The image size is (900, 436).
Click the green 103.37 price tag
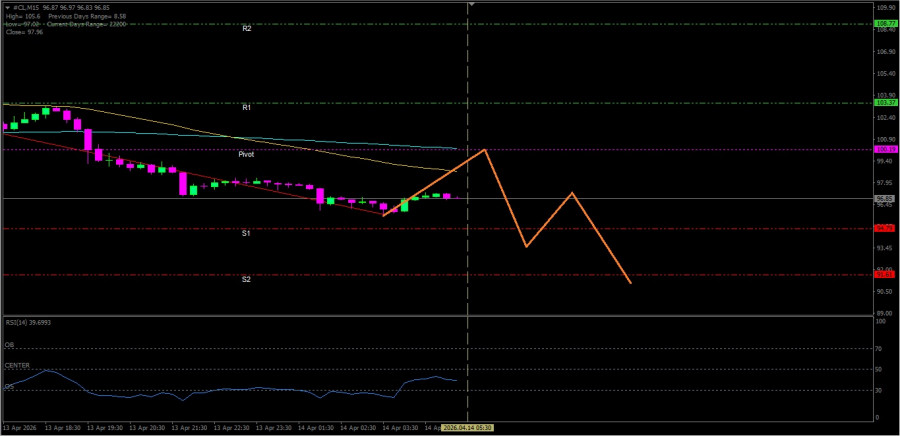[885, 102]
